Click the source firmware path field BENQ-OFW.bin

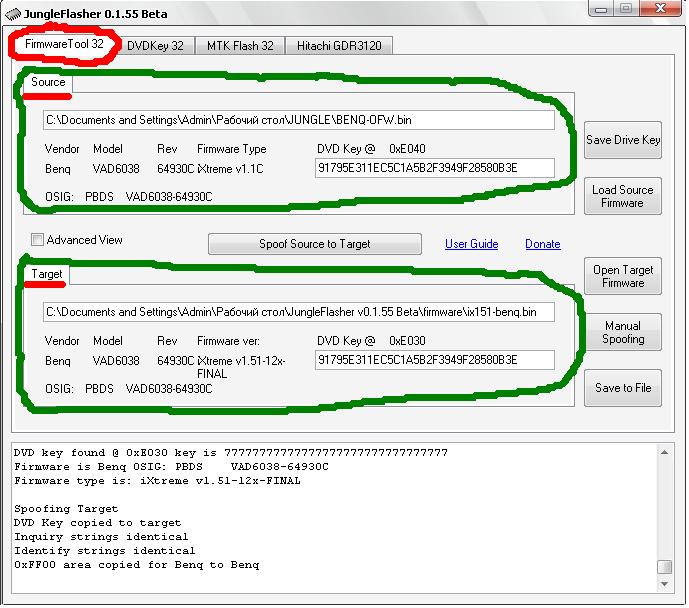coord(299,120)
